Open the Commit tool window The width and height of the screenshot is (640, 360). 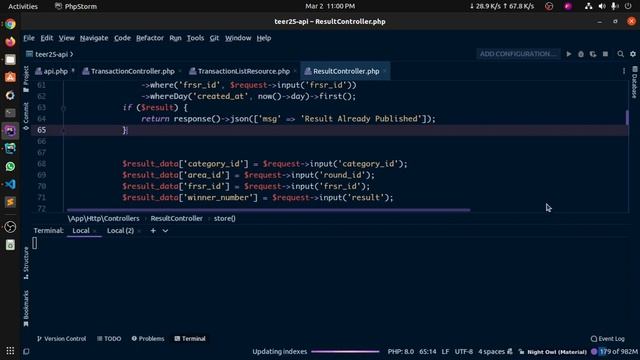tap(26, 116)
